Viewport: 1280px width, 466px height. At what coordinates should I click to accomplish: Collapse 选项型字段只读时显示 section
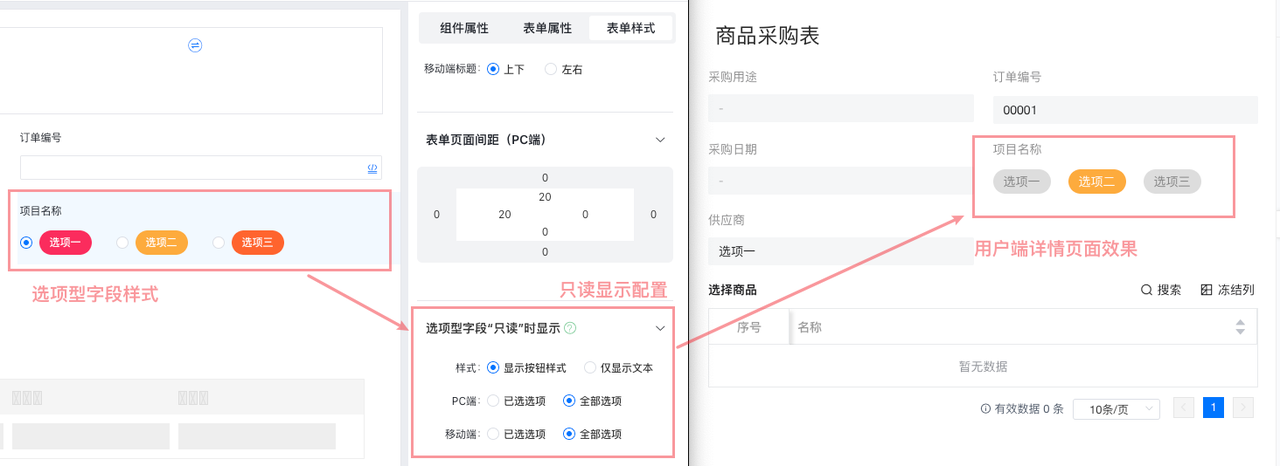(660, 328)
